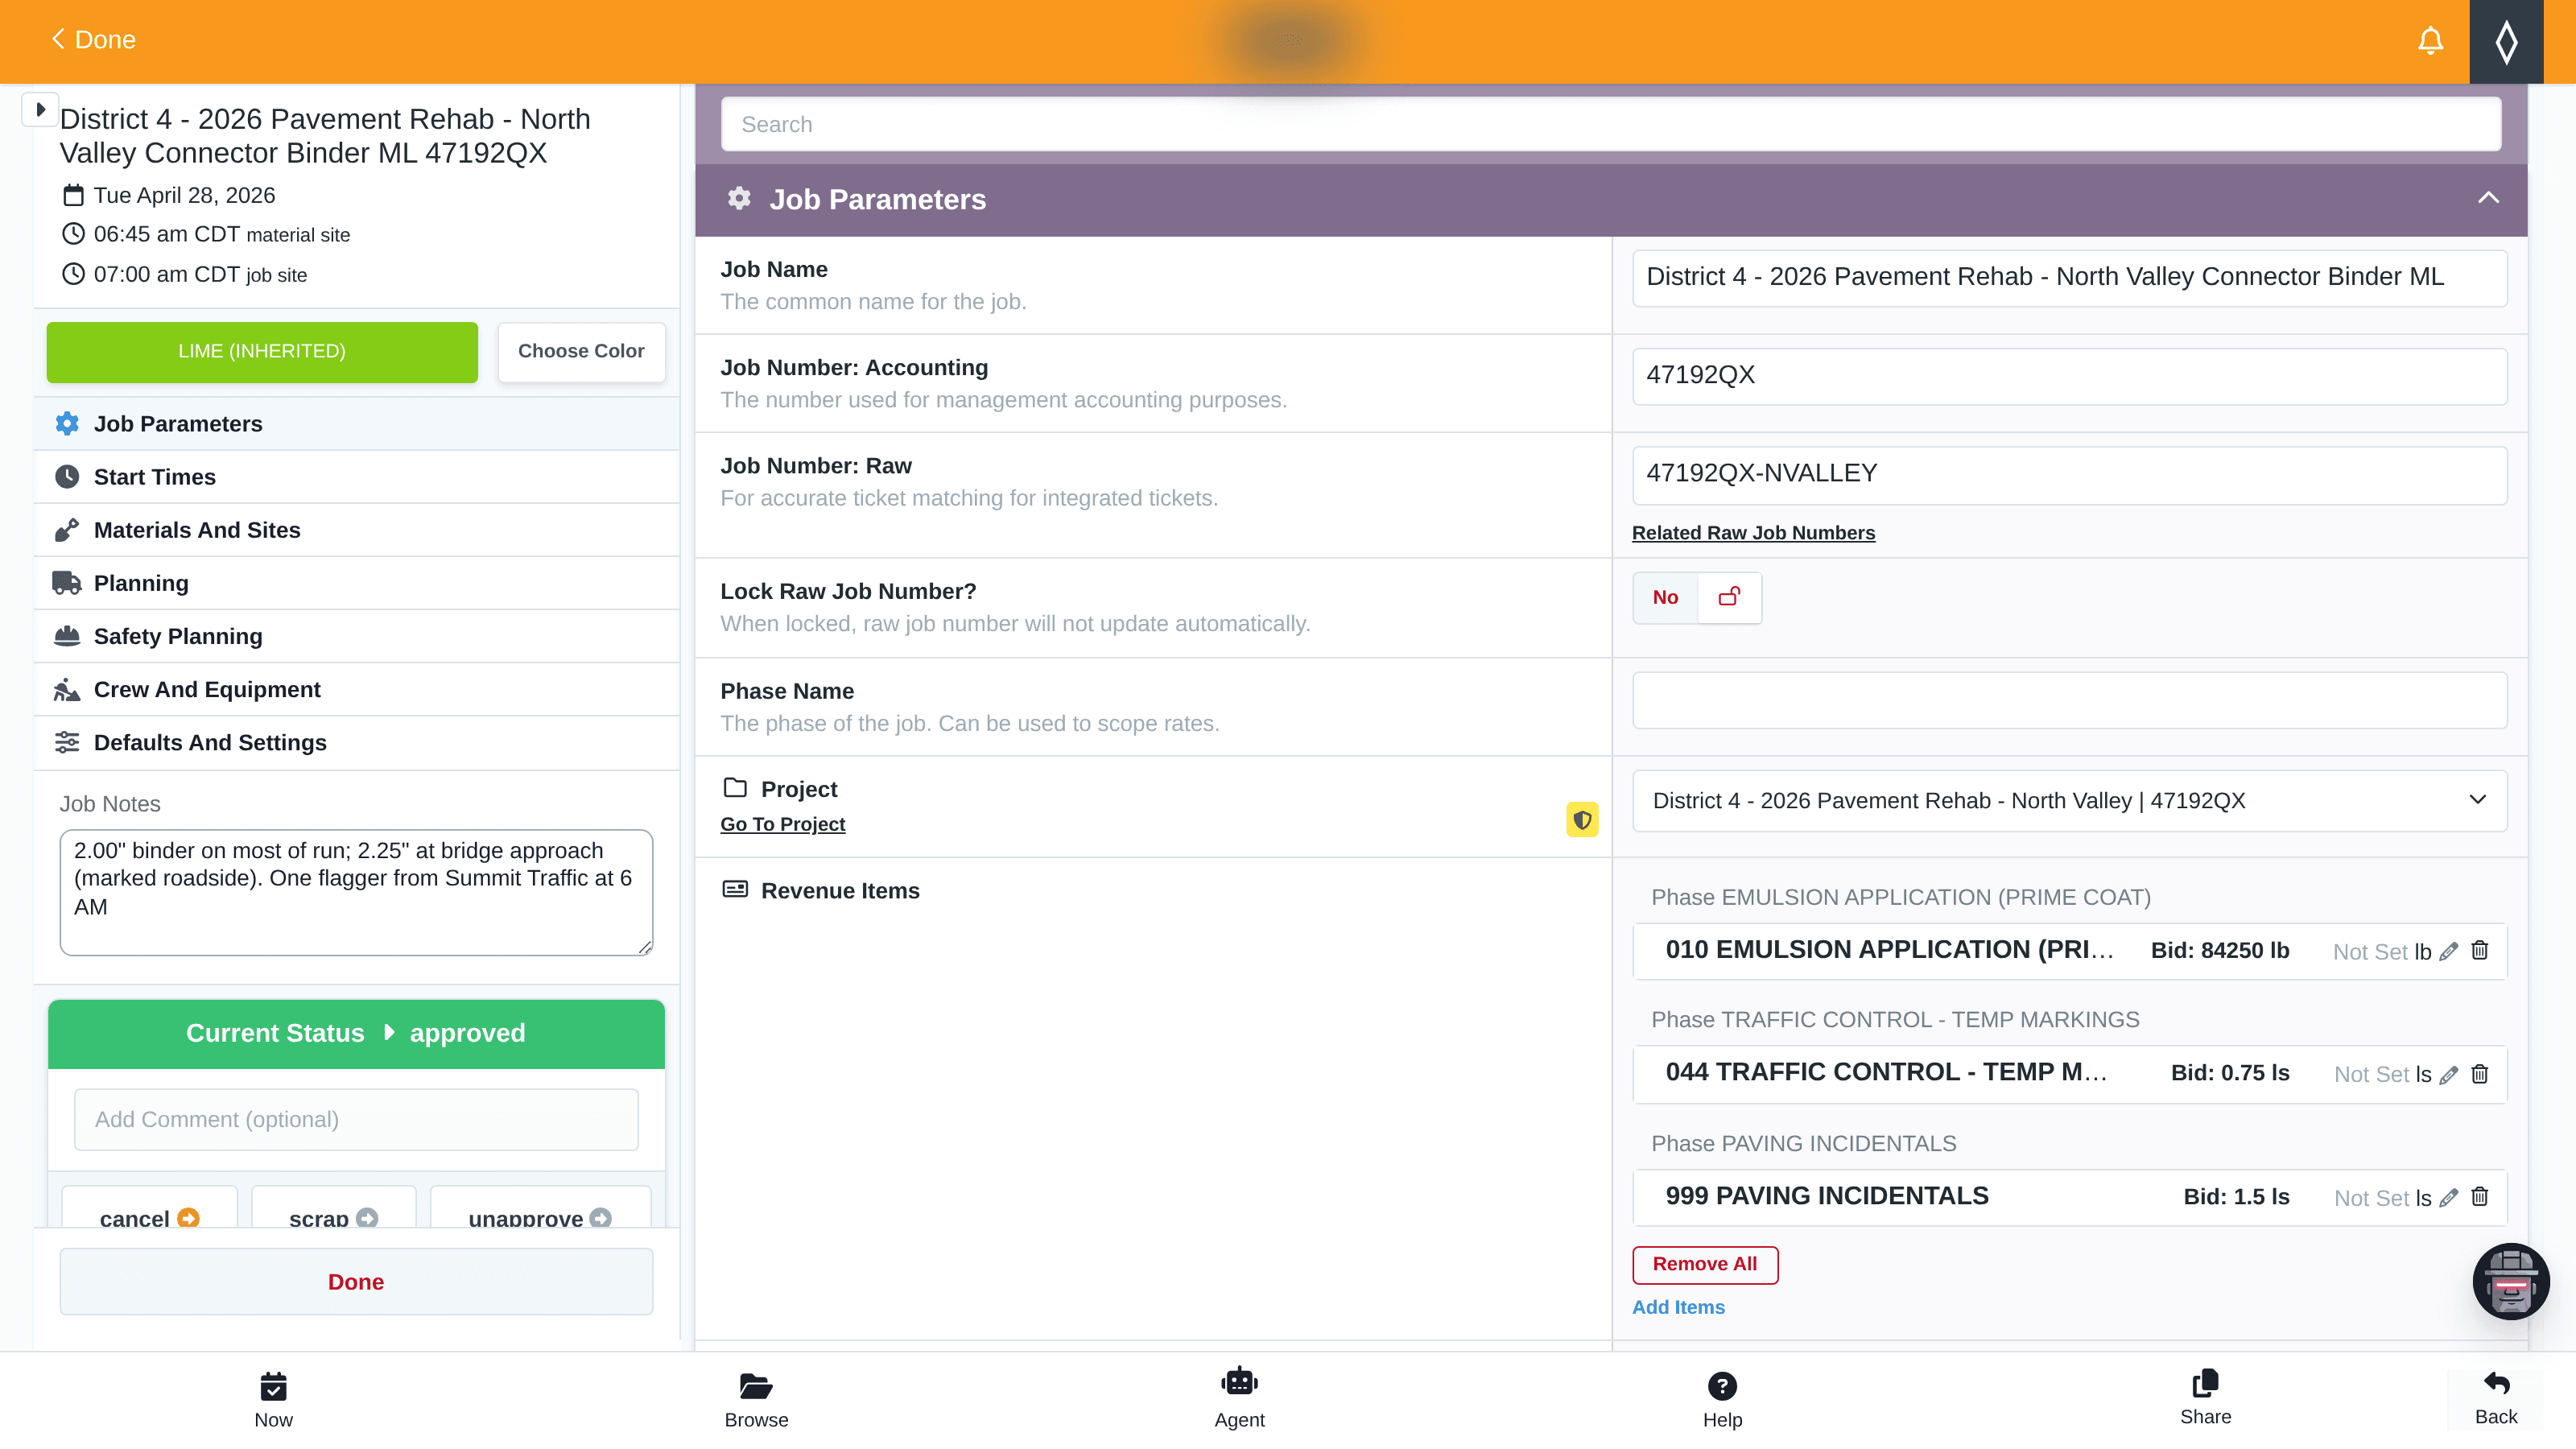Open the Help tab in bottom bar
The image size is (2576, 1449).
1722,1400
